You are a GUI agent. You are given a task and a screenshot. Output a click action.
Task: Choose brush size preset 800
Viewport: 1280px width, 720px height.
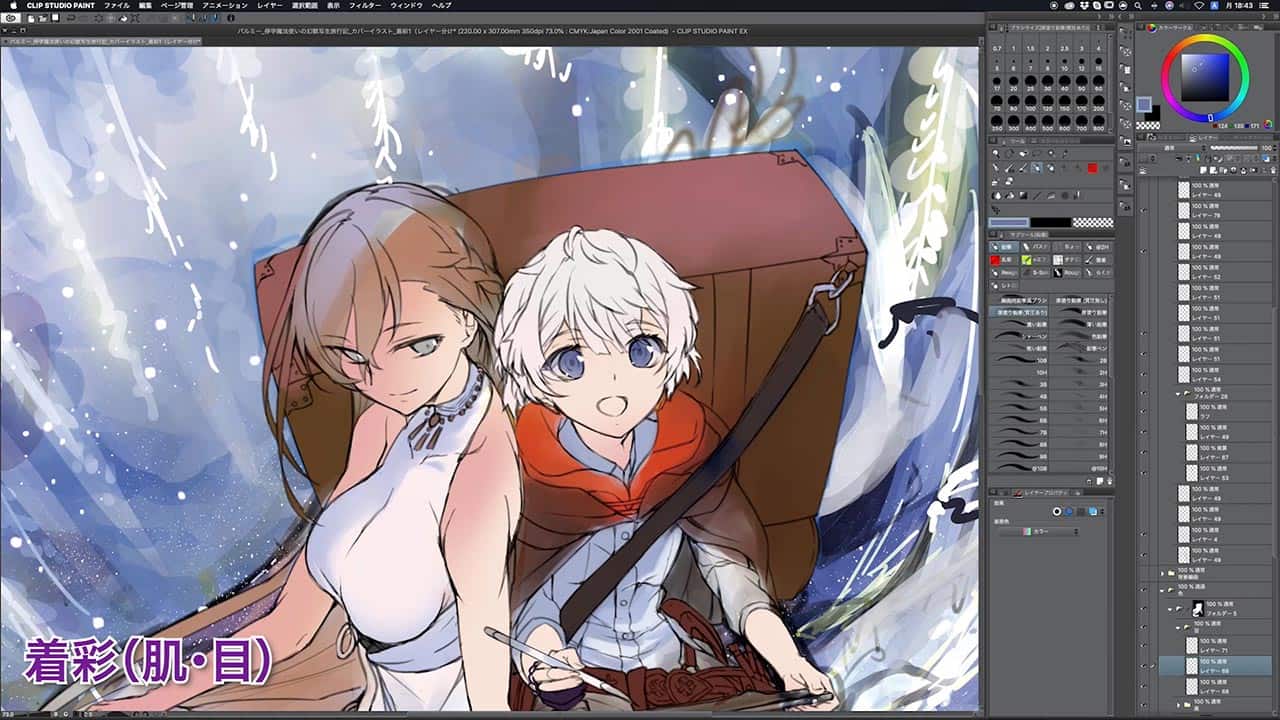coord(1099,123)
